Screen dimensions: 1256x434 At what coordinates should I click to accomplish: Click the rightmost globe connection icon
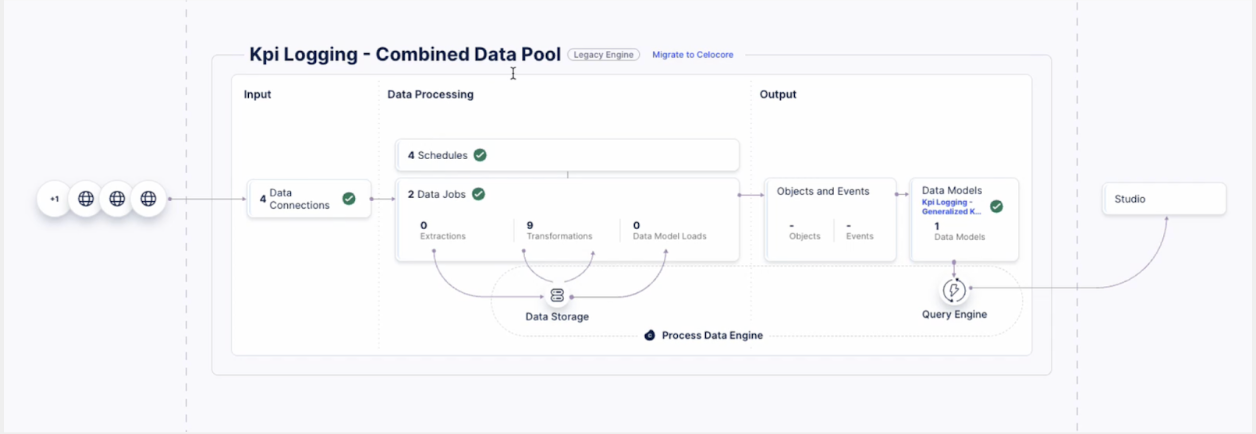click(148, 199)
